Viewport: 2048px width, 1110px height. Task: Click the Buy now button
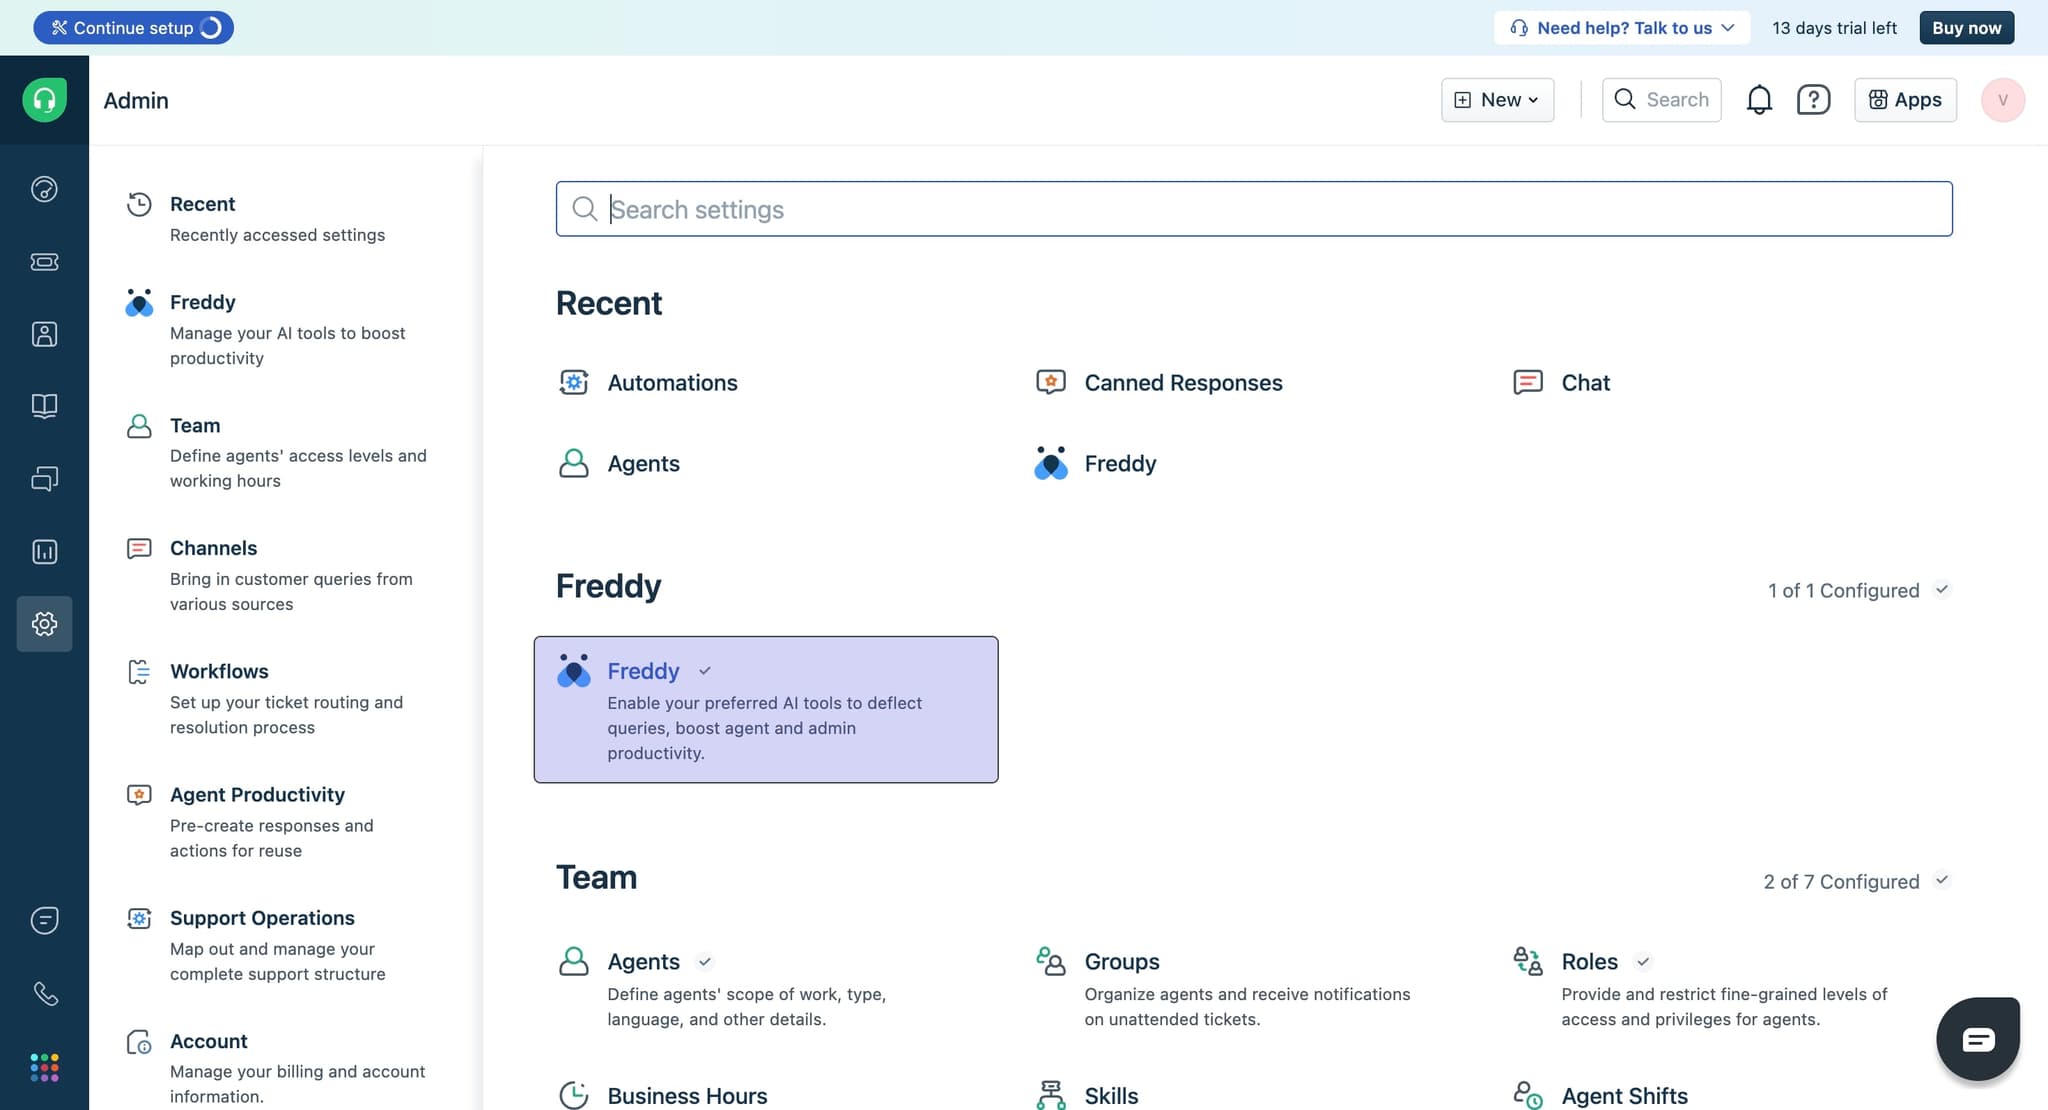pyautogui.click(x=1966, y=27)
